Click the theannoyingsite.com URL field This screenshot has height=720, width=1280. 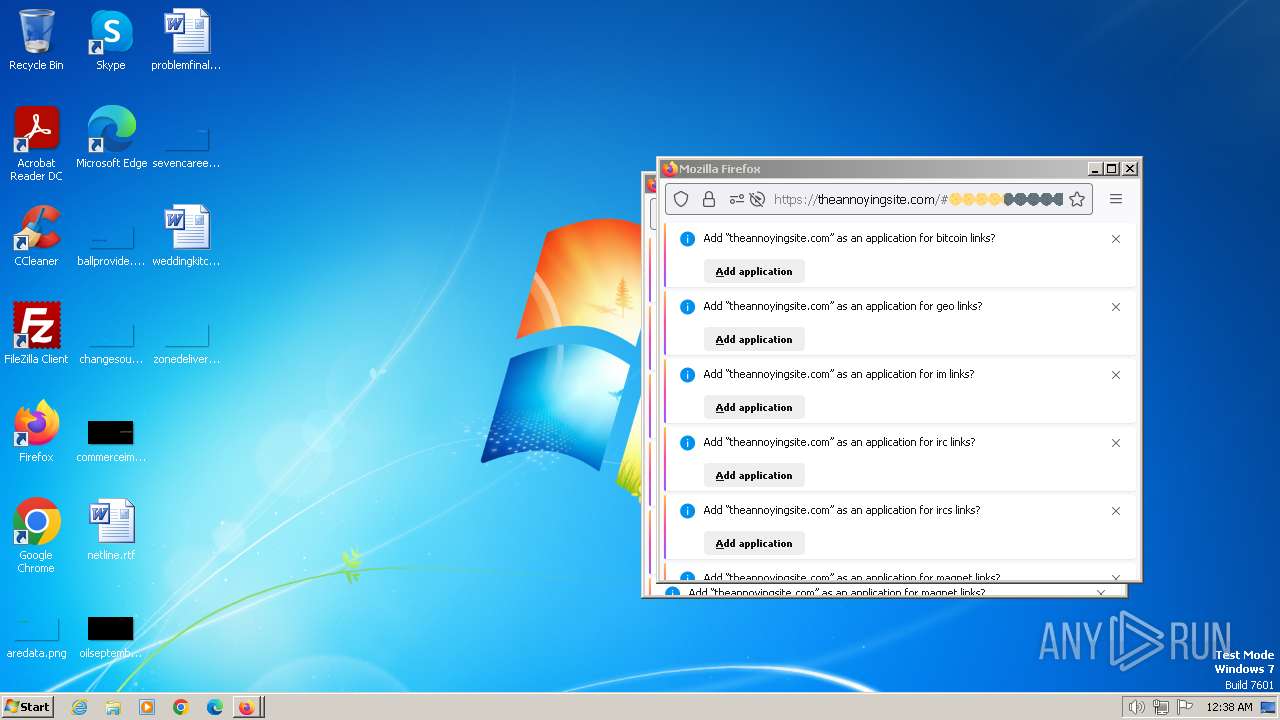click(879, 199)
